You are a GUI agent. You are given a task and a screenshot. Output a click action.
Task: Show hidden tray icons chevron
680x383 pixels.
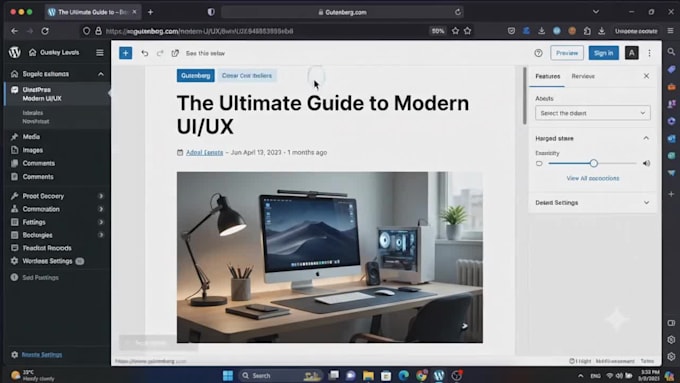click(580, 376)
